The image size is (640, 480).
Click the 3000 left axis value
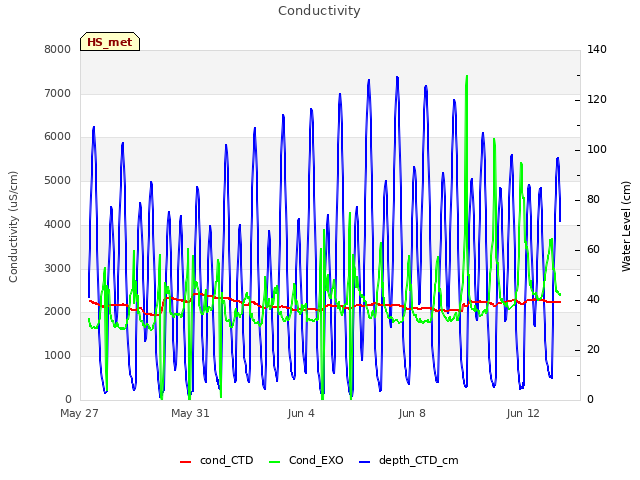58,268
